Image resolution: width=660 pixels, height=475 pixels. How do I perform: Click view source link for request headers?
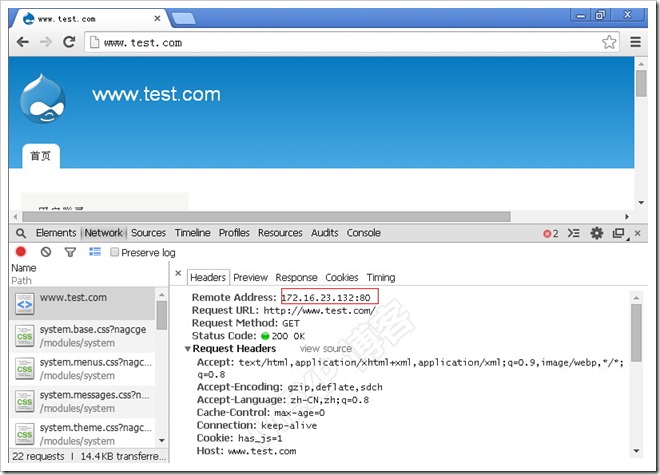tap(326, 349)
